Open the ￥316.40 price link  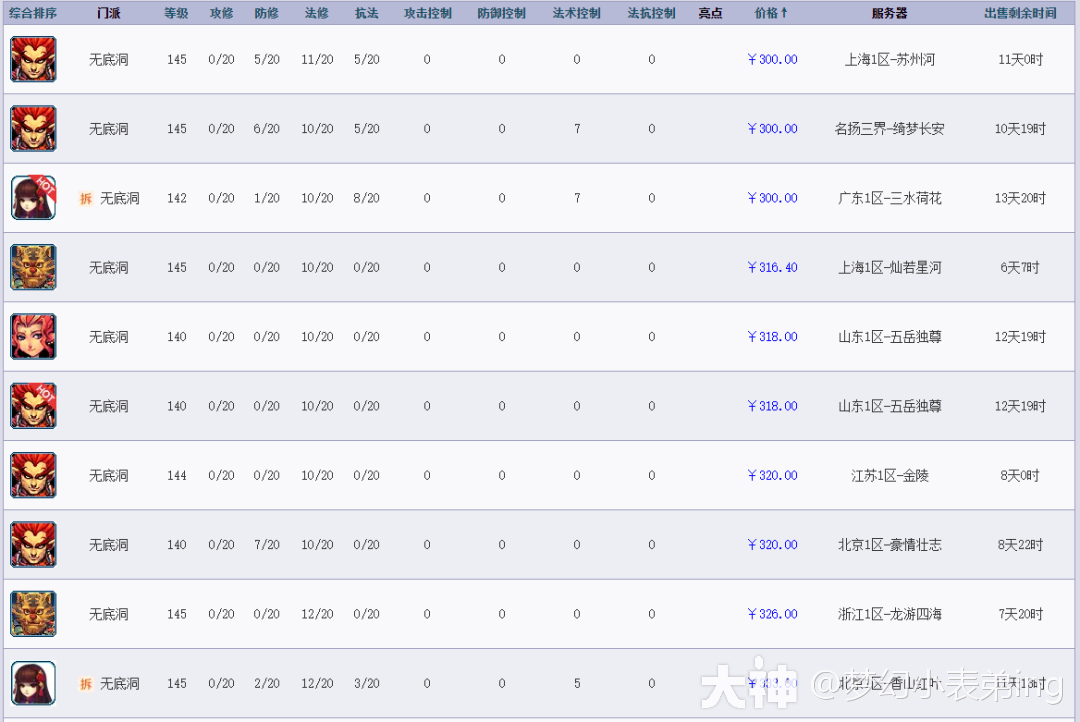(x=772, y=268)
